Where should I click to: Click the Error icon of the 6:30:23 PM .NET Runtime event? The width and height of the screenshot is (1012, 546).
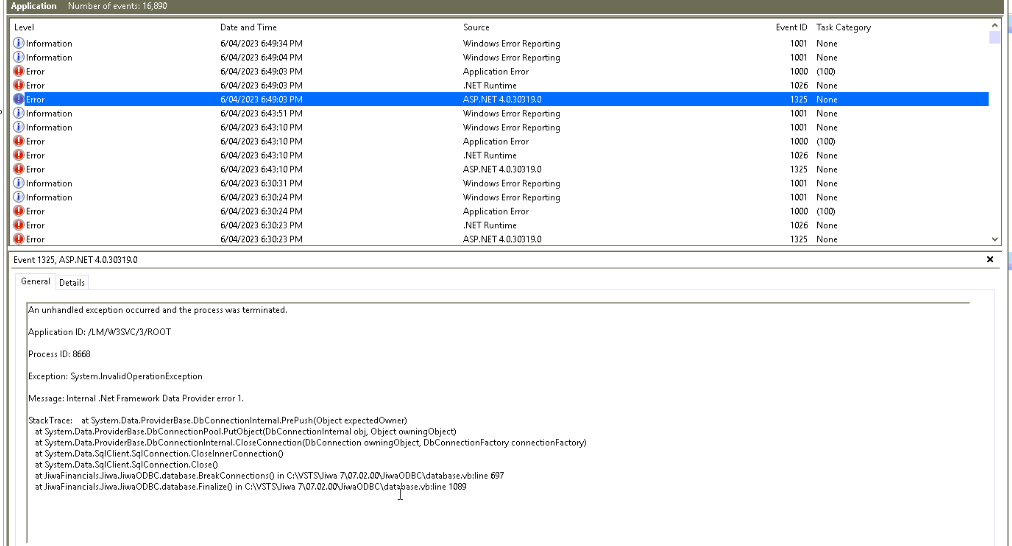tap(19, 226)
